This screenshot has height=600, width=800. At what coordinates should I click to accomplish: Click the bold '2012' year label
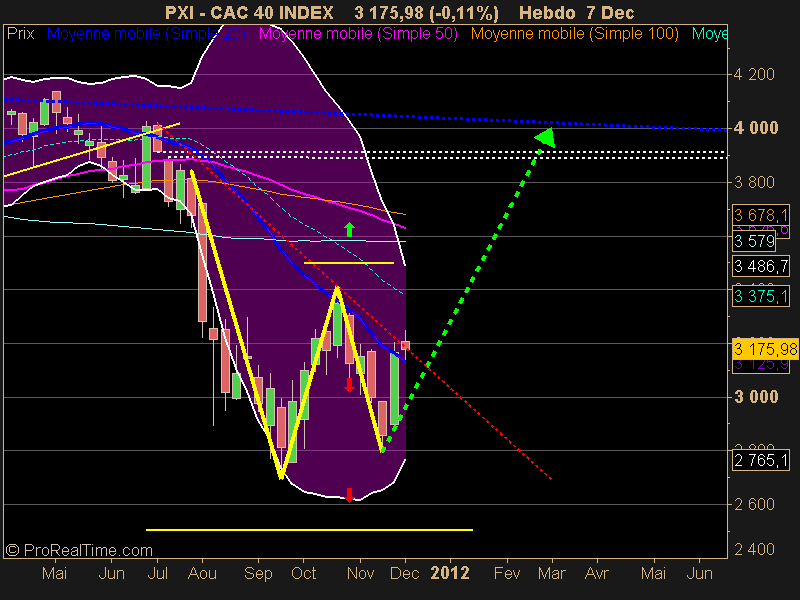coord(450,573)
